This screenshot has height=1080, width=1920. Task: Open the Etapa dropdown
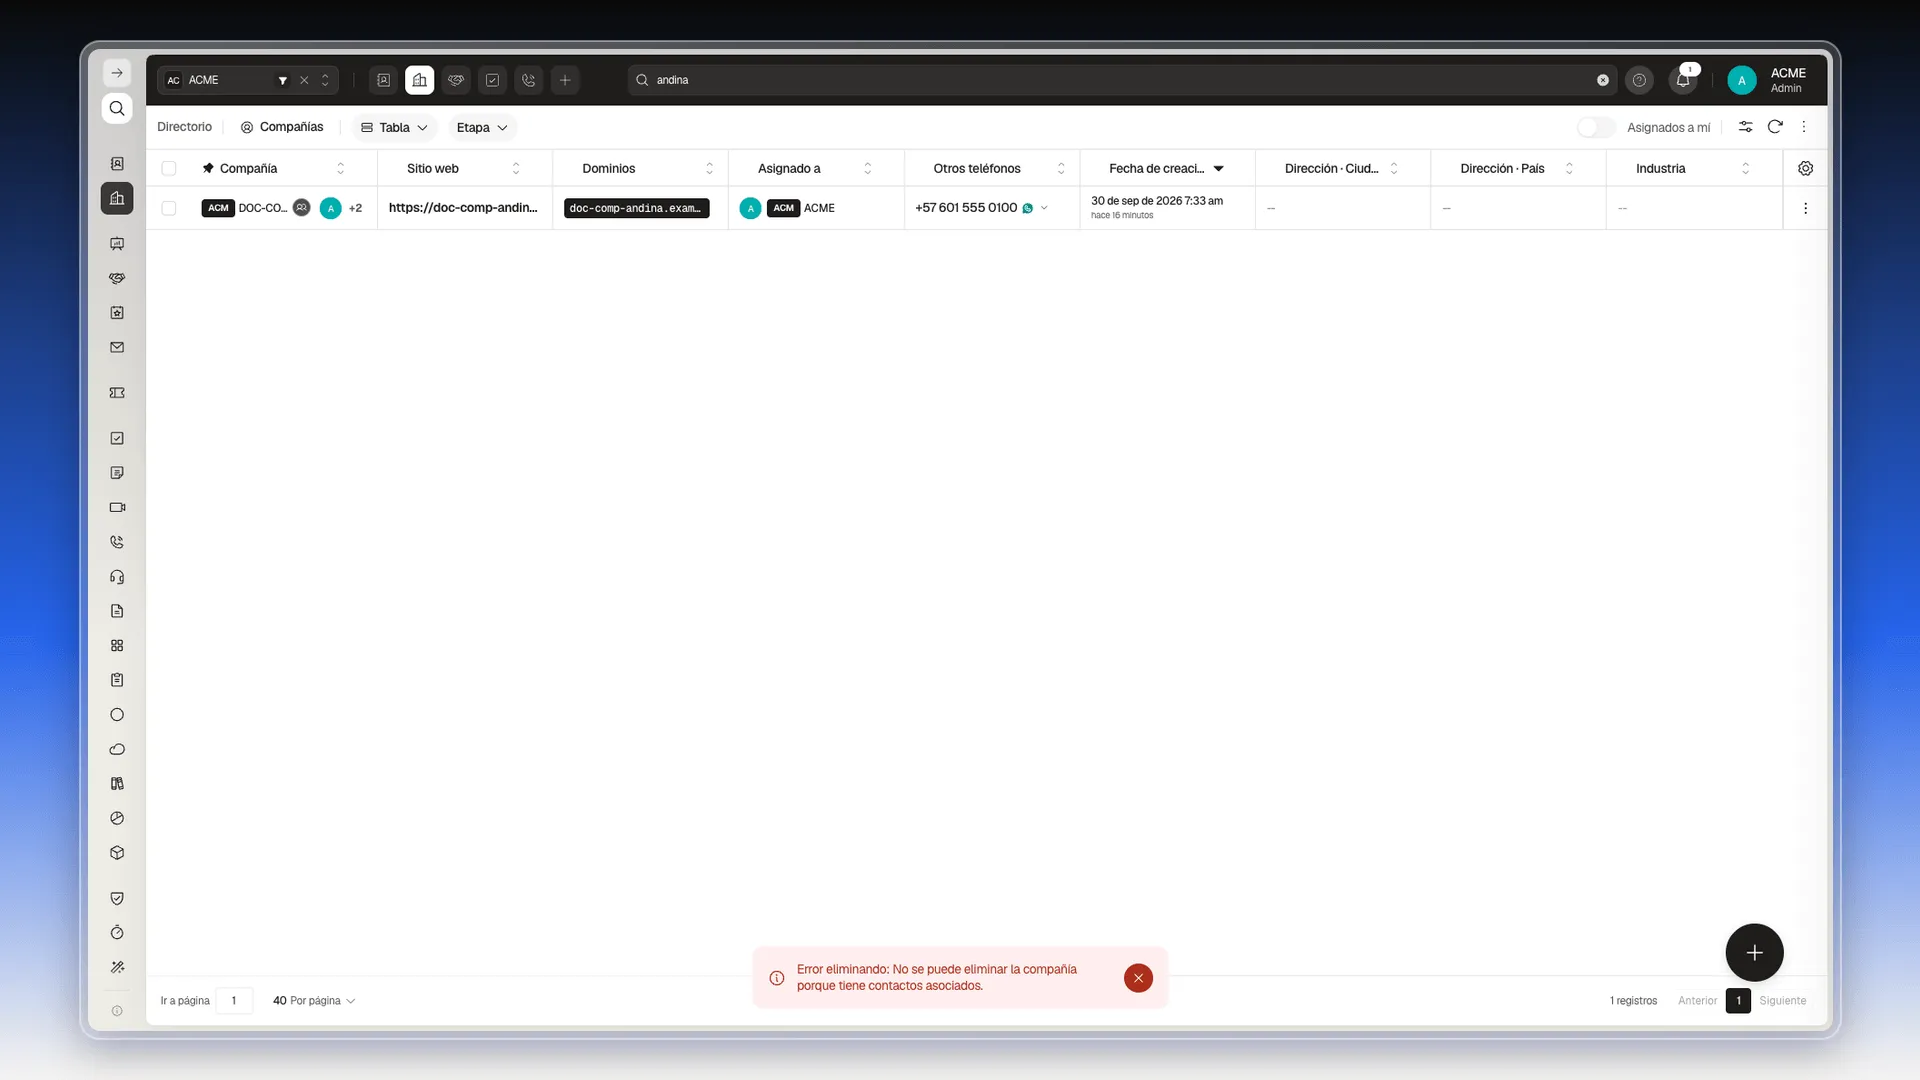[x=482, y=128]
